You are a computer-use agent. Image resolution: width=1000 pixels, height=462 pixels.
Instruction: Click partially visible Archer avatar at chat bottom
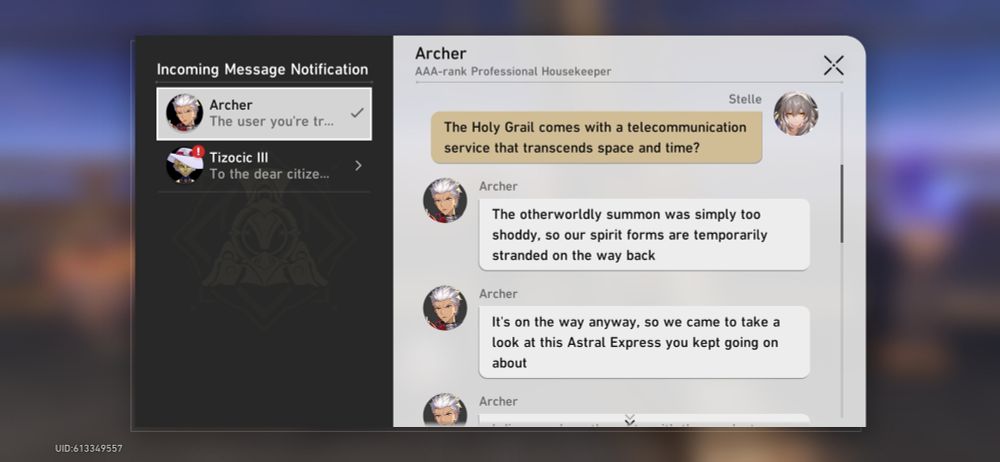pos(445,410)
